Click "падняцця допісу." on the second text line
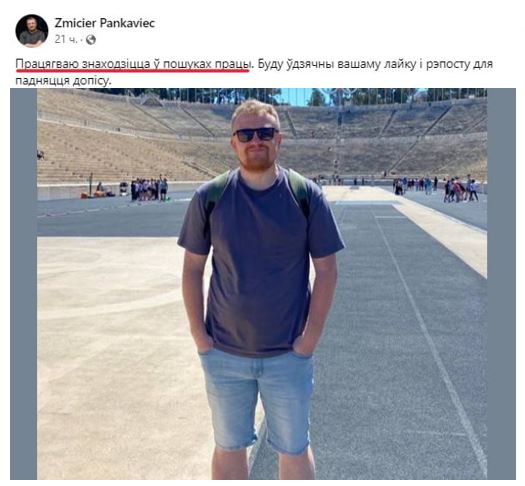The width and height of the screenshot is (525, 486). [63, 80]
